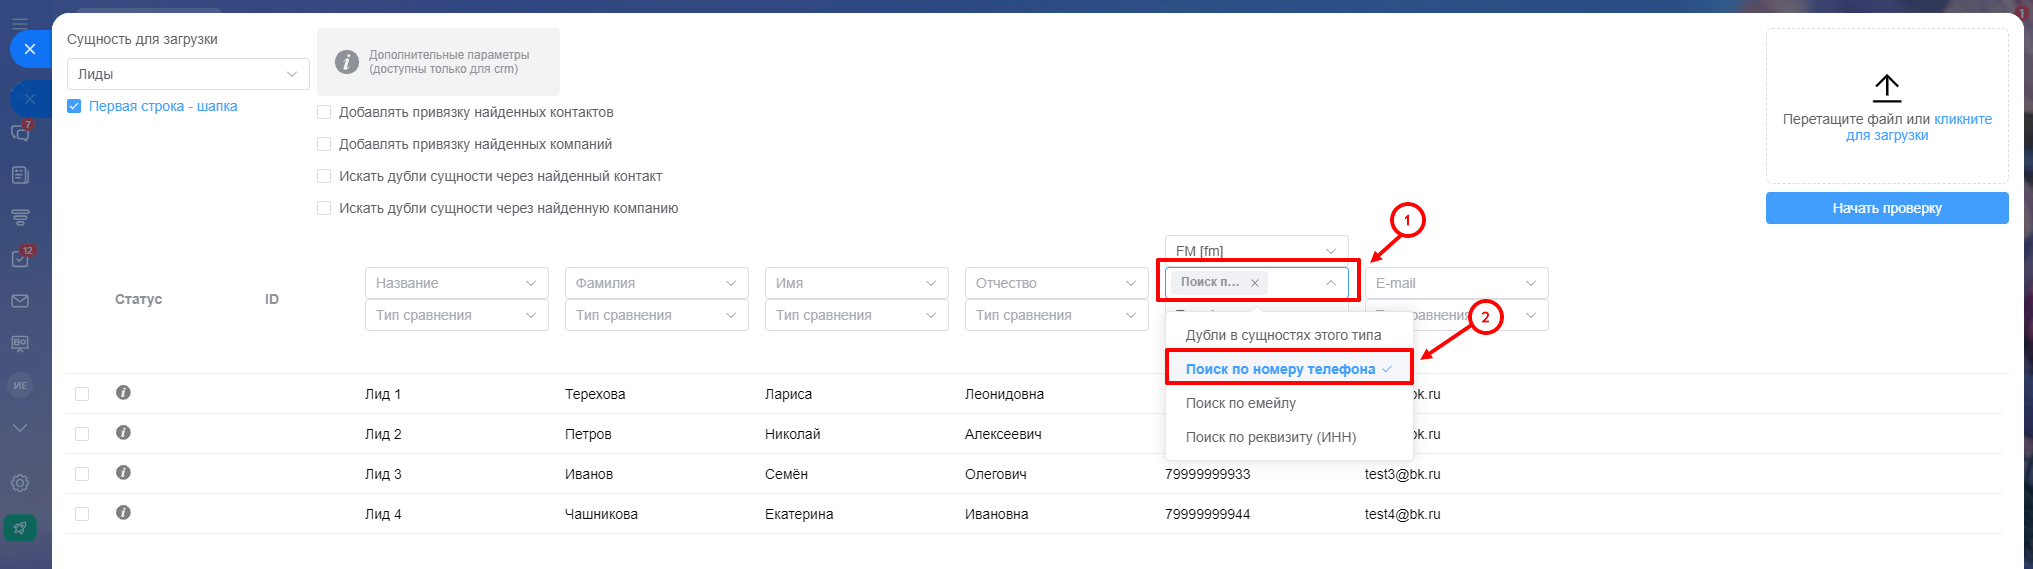Select the checkbox for row Лид 2
The width and height of the screenshot is (2033, 569).
[x=82, y=434]
